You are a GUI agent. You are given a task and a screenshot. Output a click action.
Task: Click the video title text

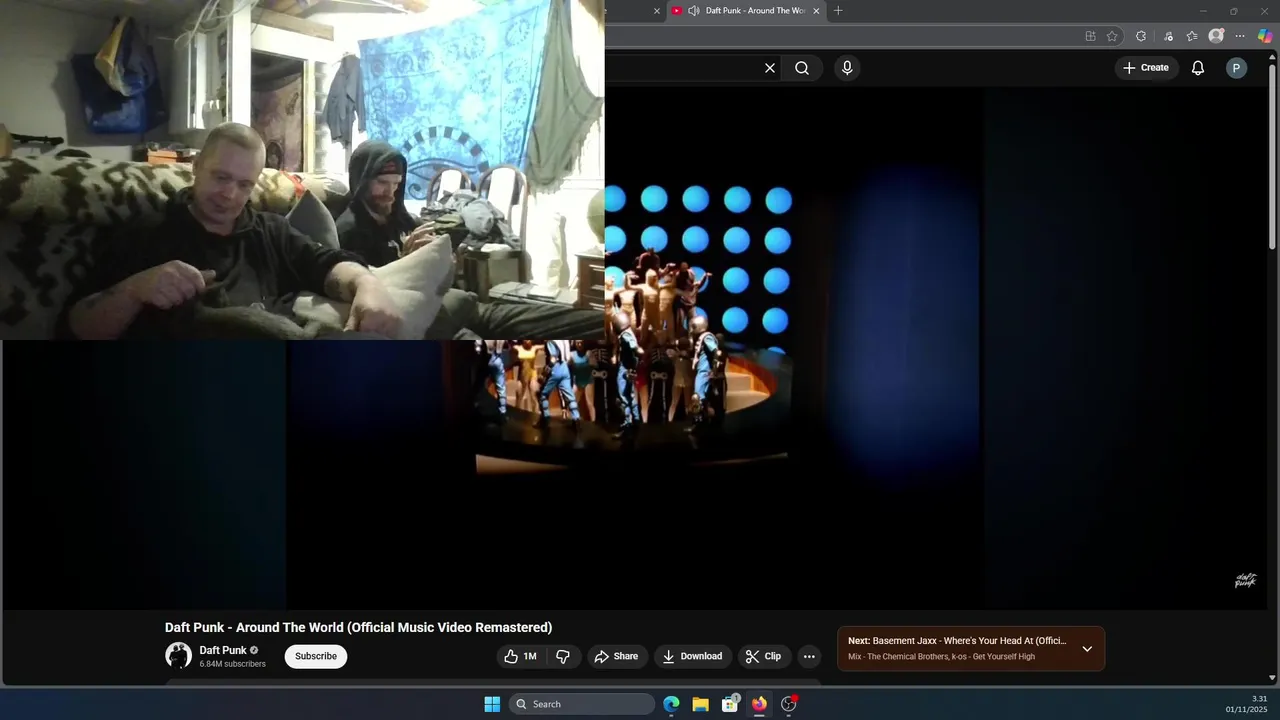pyautogui.click(x=358, y=628)
